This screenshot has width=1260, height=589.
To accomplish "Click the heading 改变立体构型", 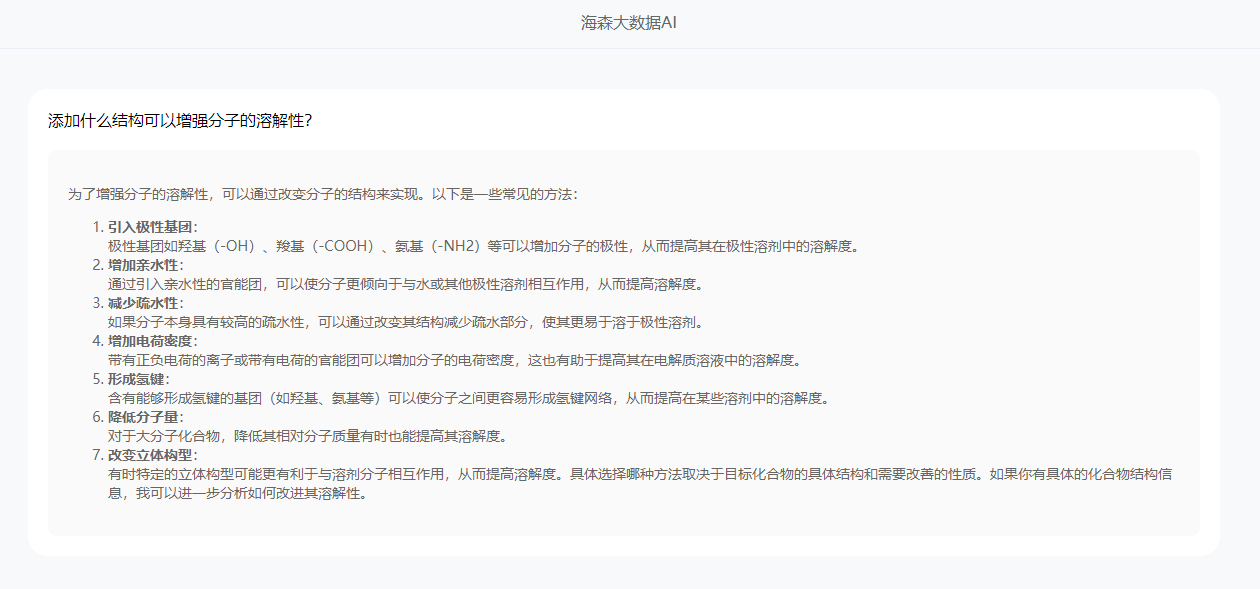I will point(152,455).
